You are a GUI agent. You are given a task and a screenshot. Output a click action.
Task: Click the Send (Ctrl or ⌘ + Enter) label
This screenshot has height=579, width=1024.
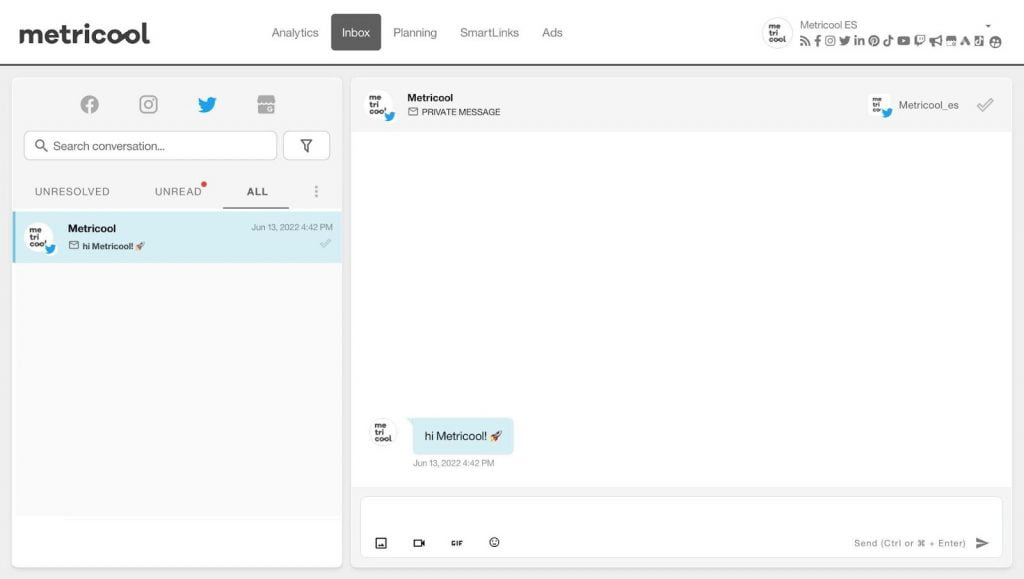[910, 543]
